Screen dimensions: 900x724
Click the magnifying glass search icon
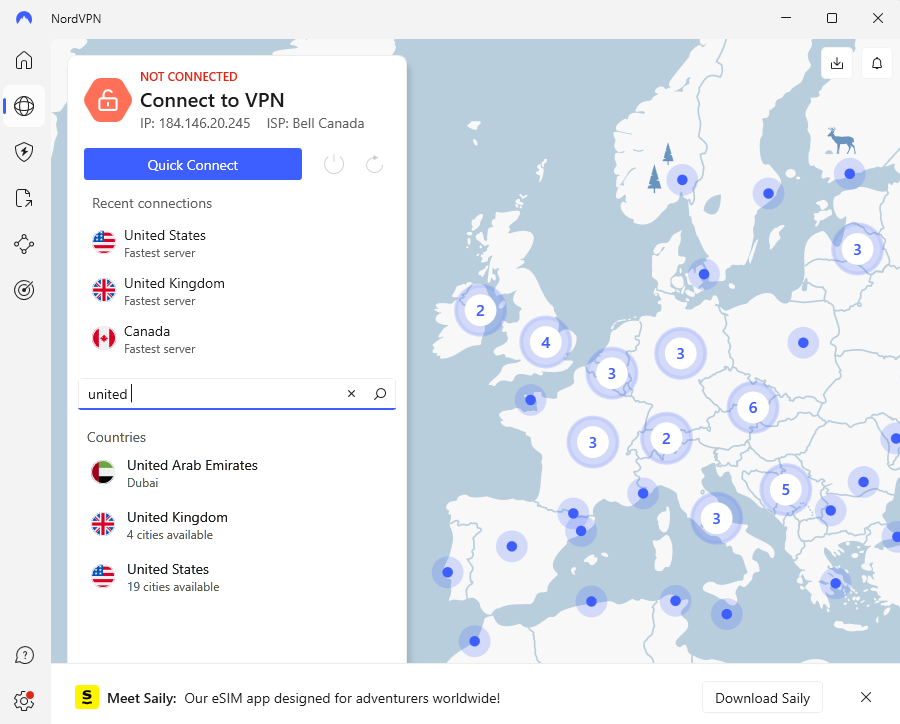tap(380, 393)
